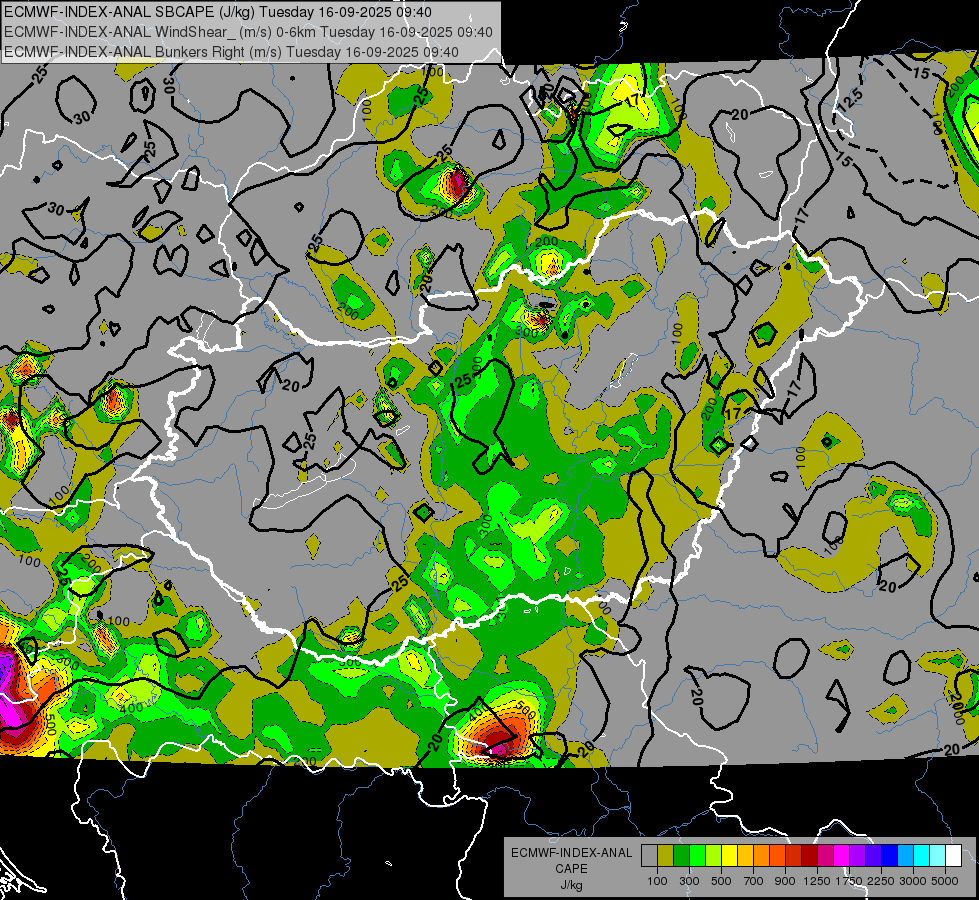Click the 700 tick label in legend

pos(754,881)
